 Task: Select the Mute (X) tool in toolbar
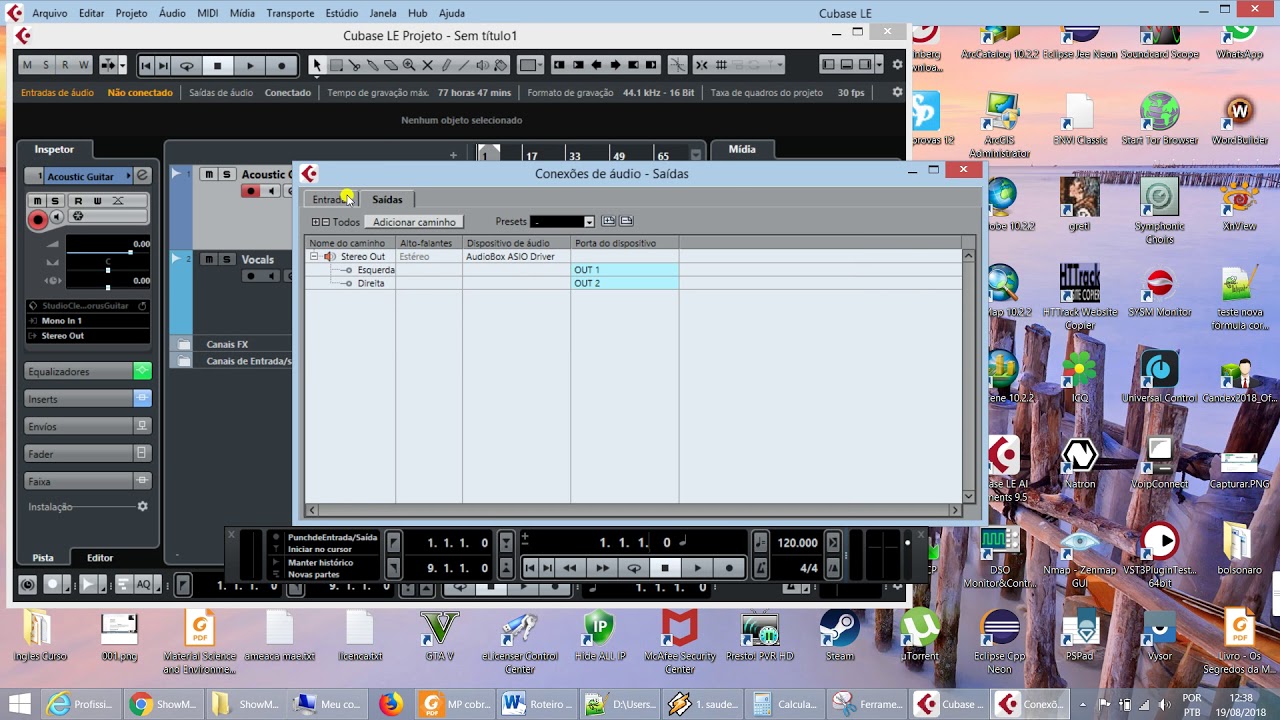(427, 66)
